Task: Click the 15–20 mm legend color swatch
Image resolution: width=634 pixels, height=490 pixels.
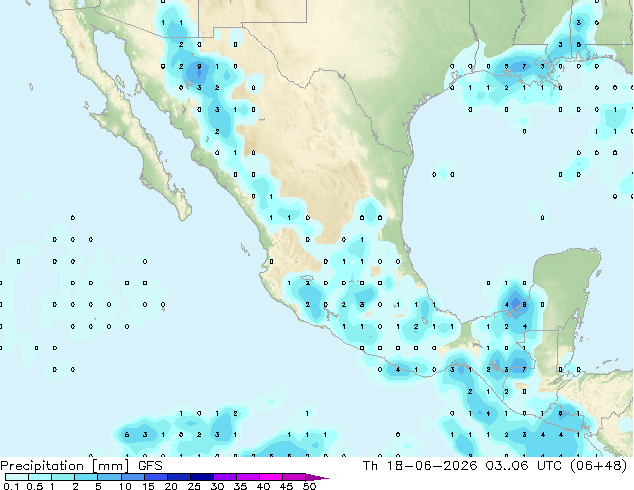Action: [155, 477]
